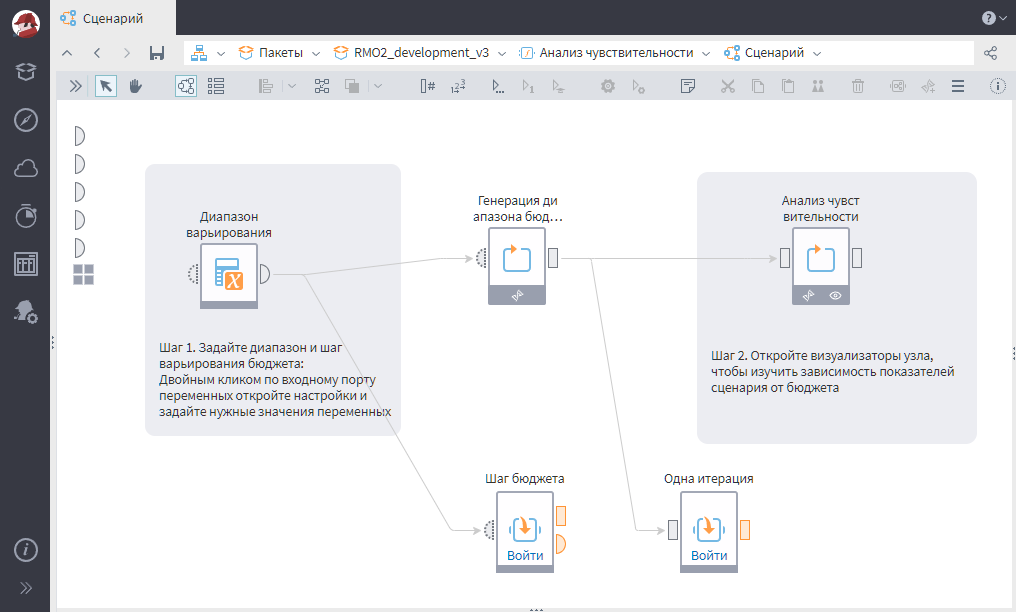Expand the Сценарий breadcrumb dropdown arrow

(x=817, y=54)
